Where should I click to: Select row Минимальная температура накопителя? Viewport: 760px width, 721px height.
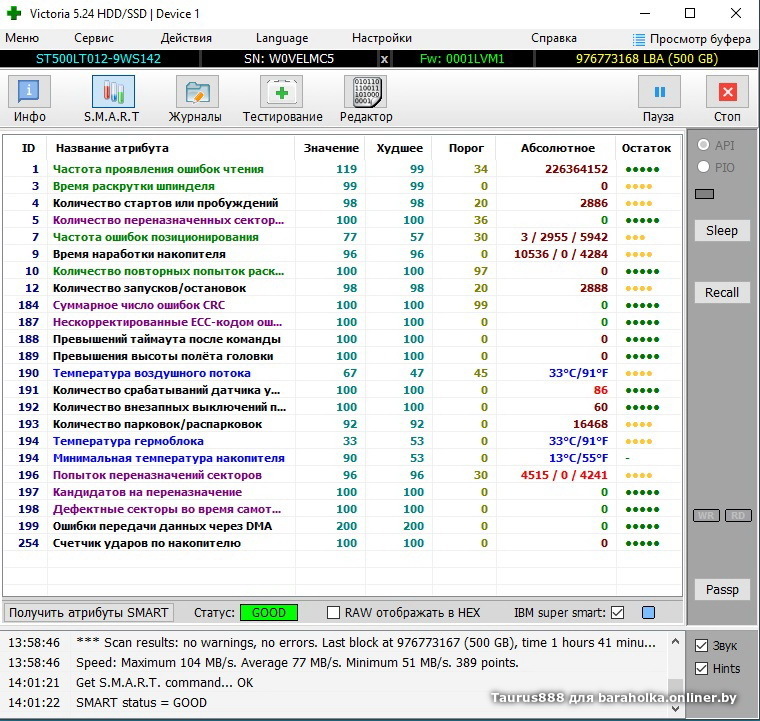pos(342,458)
